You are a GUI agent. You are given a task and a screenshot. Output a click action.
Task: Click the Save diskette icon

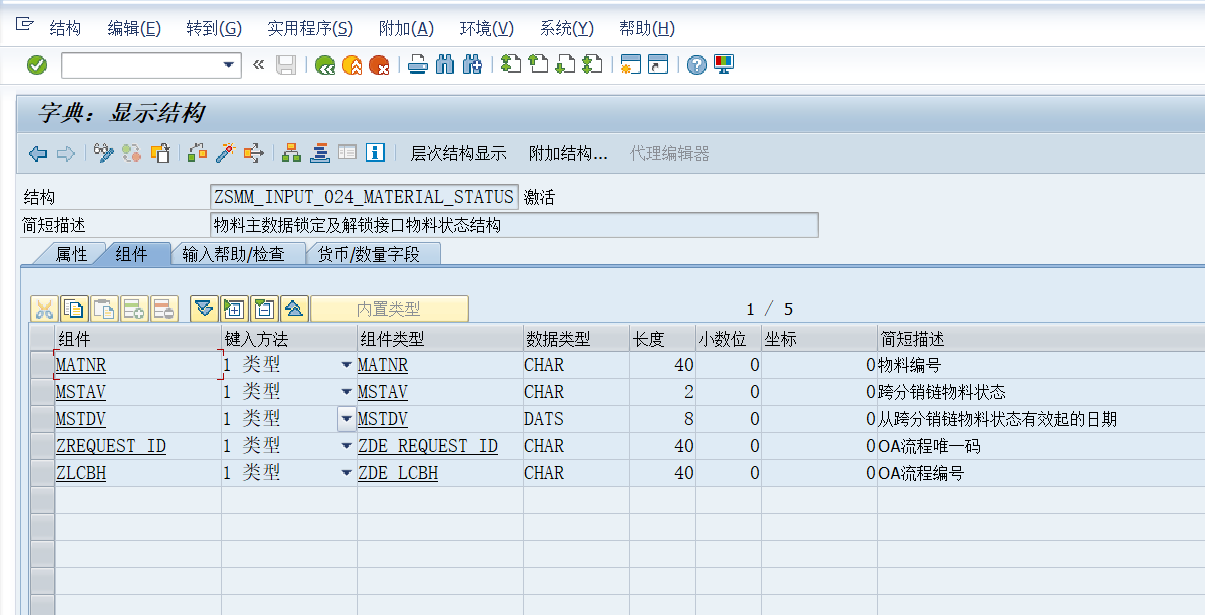coord(286,65)
